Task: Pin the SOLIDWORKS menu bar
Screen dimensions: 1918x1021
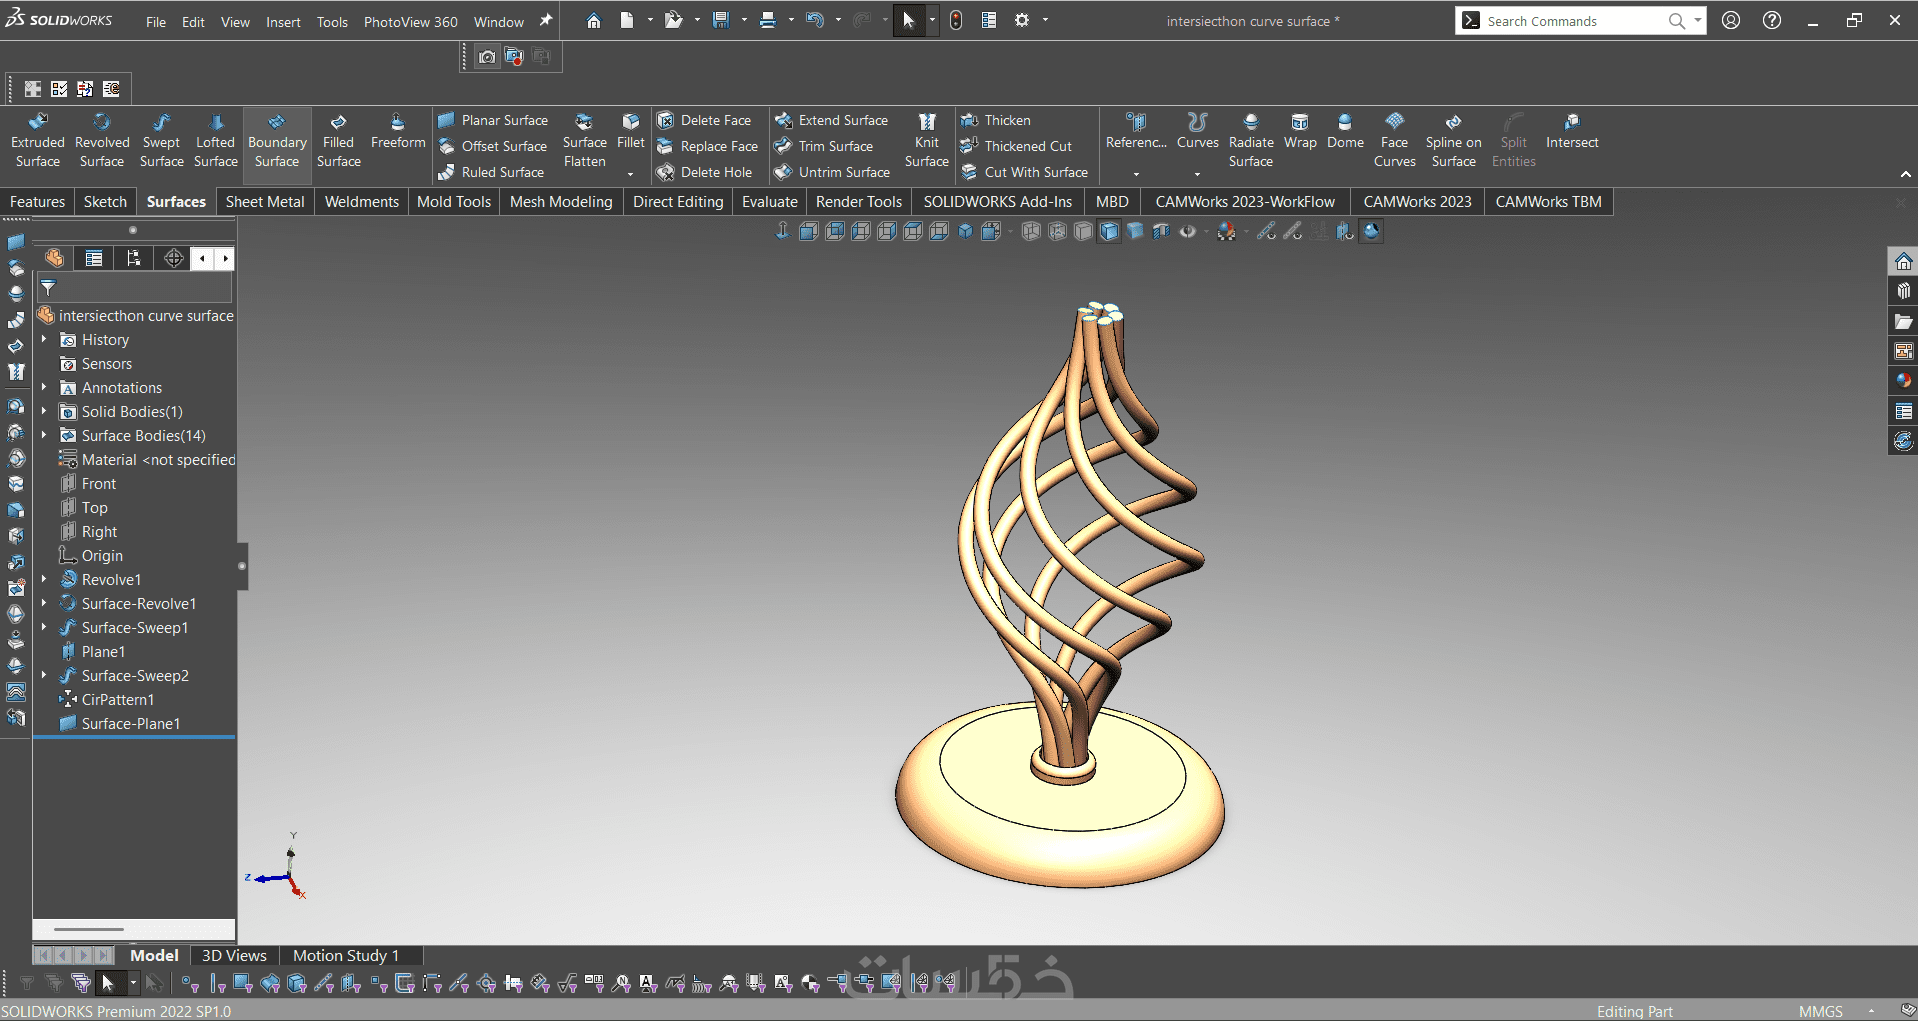Action: coord(546,21)
